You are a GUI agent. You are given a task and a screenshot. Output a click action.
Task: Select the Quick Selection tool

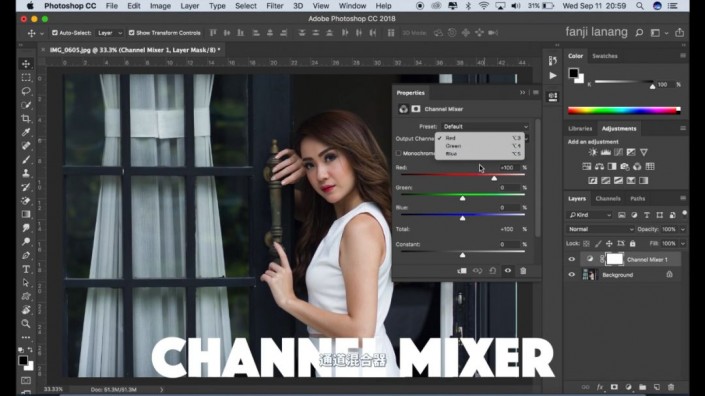(x=26, y=105)
